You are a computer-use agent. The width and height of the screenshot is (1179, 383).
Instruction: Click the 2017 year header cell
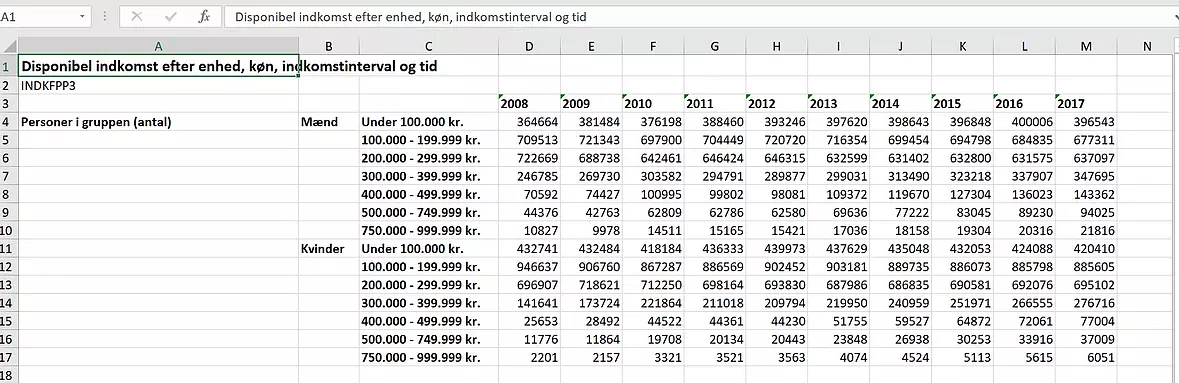[x=1086, y=104]
